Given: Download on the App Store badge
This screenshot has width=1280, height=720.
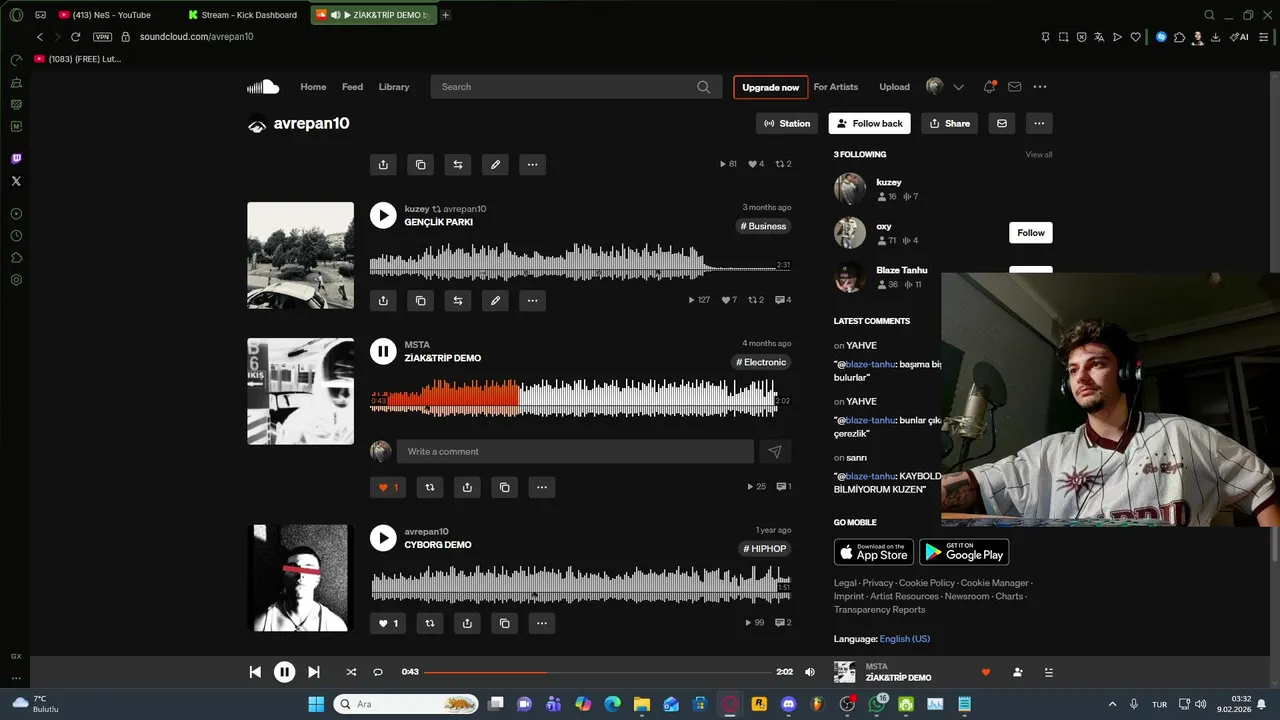Looking at the screenshot, I should (874, 552).
